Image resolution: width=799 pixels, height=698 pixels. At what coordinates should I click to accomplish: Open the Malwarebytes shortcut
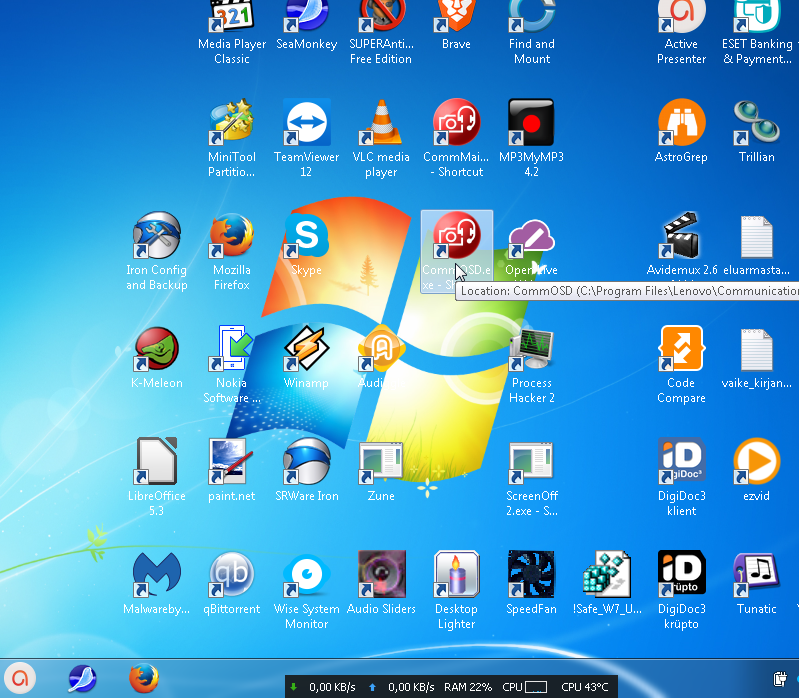pos(157,574)
